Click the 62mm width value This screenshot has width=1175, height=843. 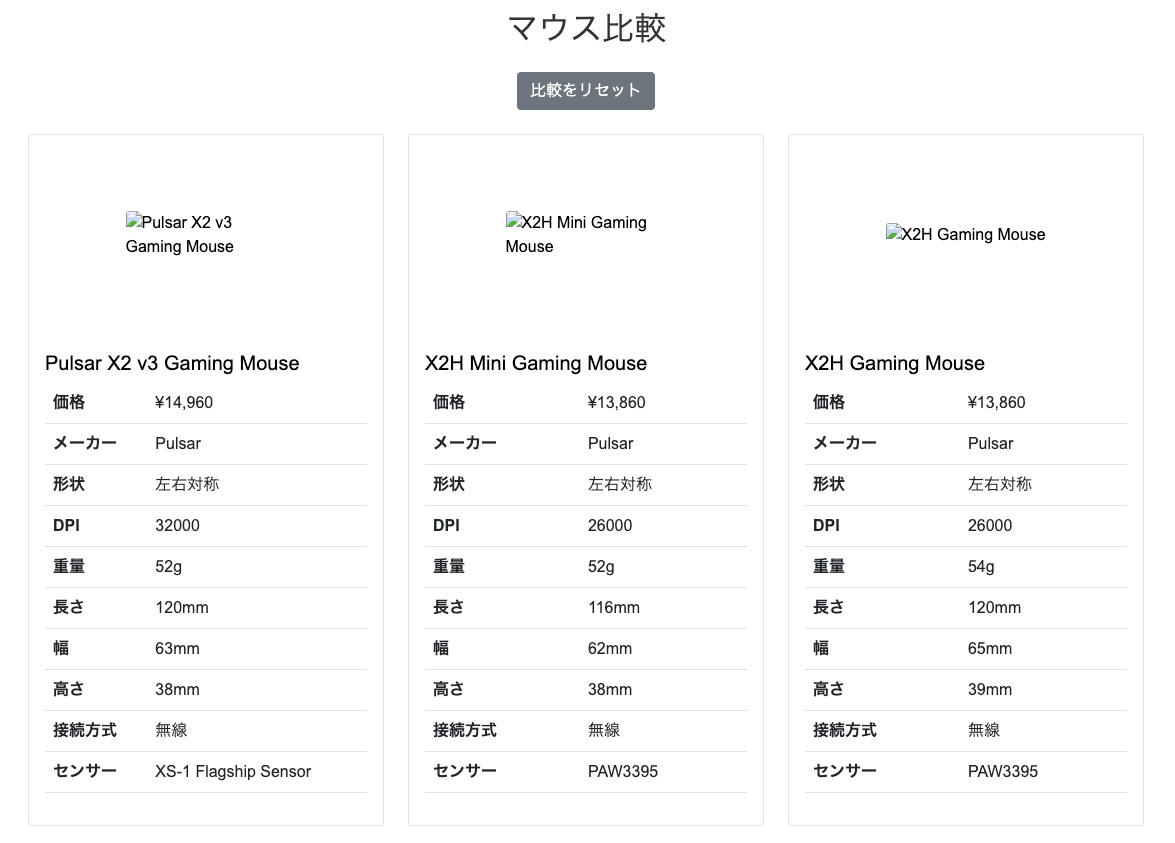coord(610,648)
